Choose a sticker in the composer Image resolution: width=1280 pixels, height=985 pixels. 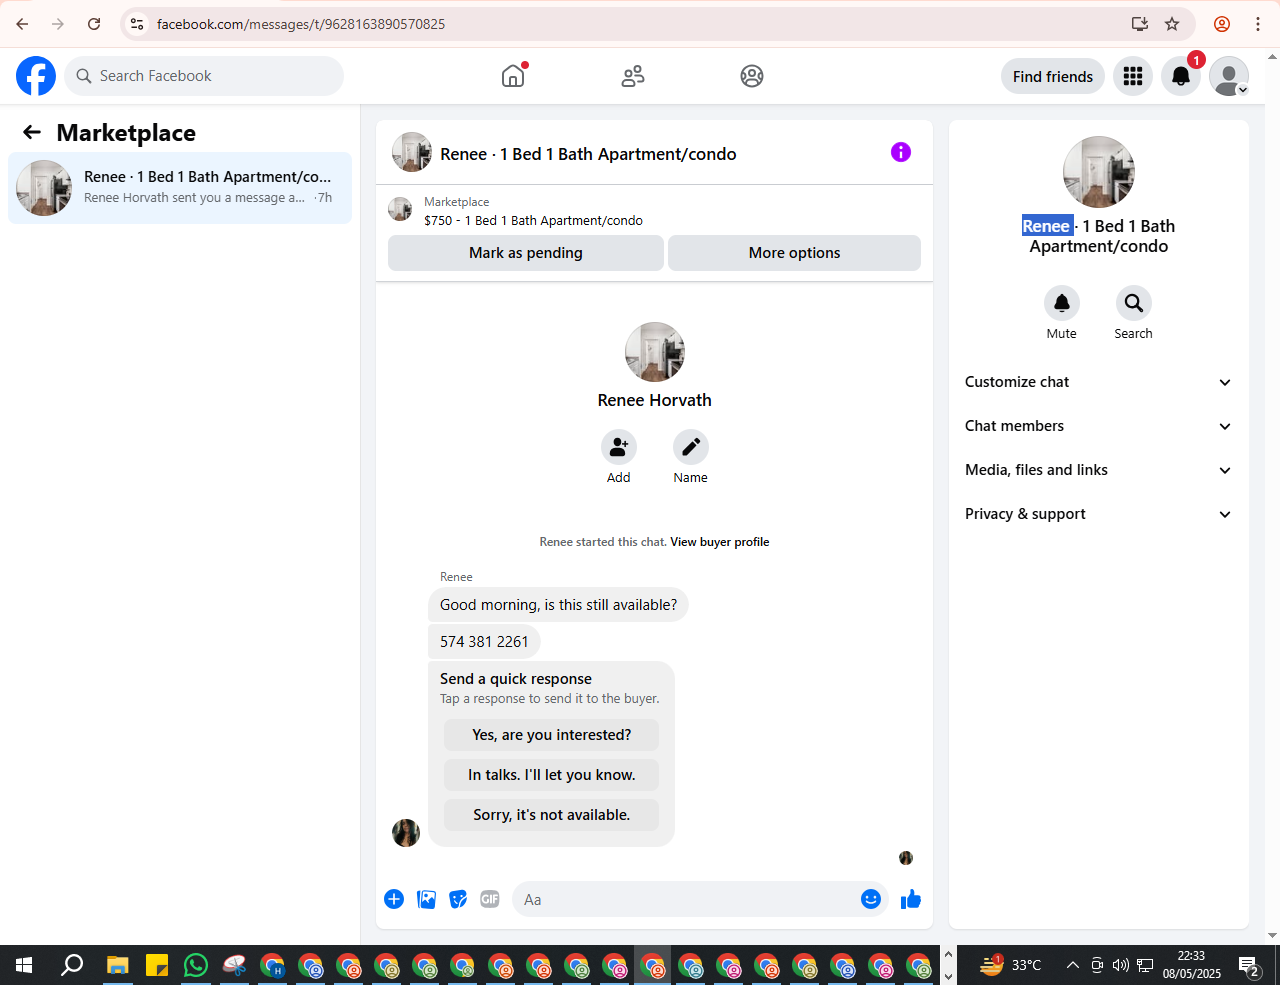pos(458,899)
